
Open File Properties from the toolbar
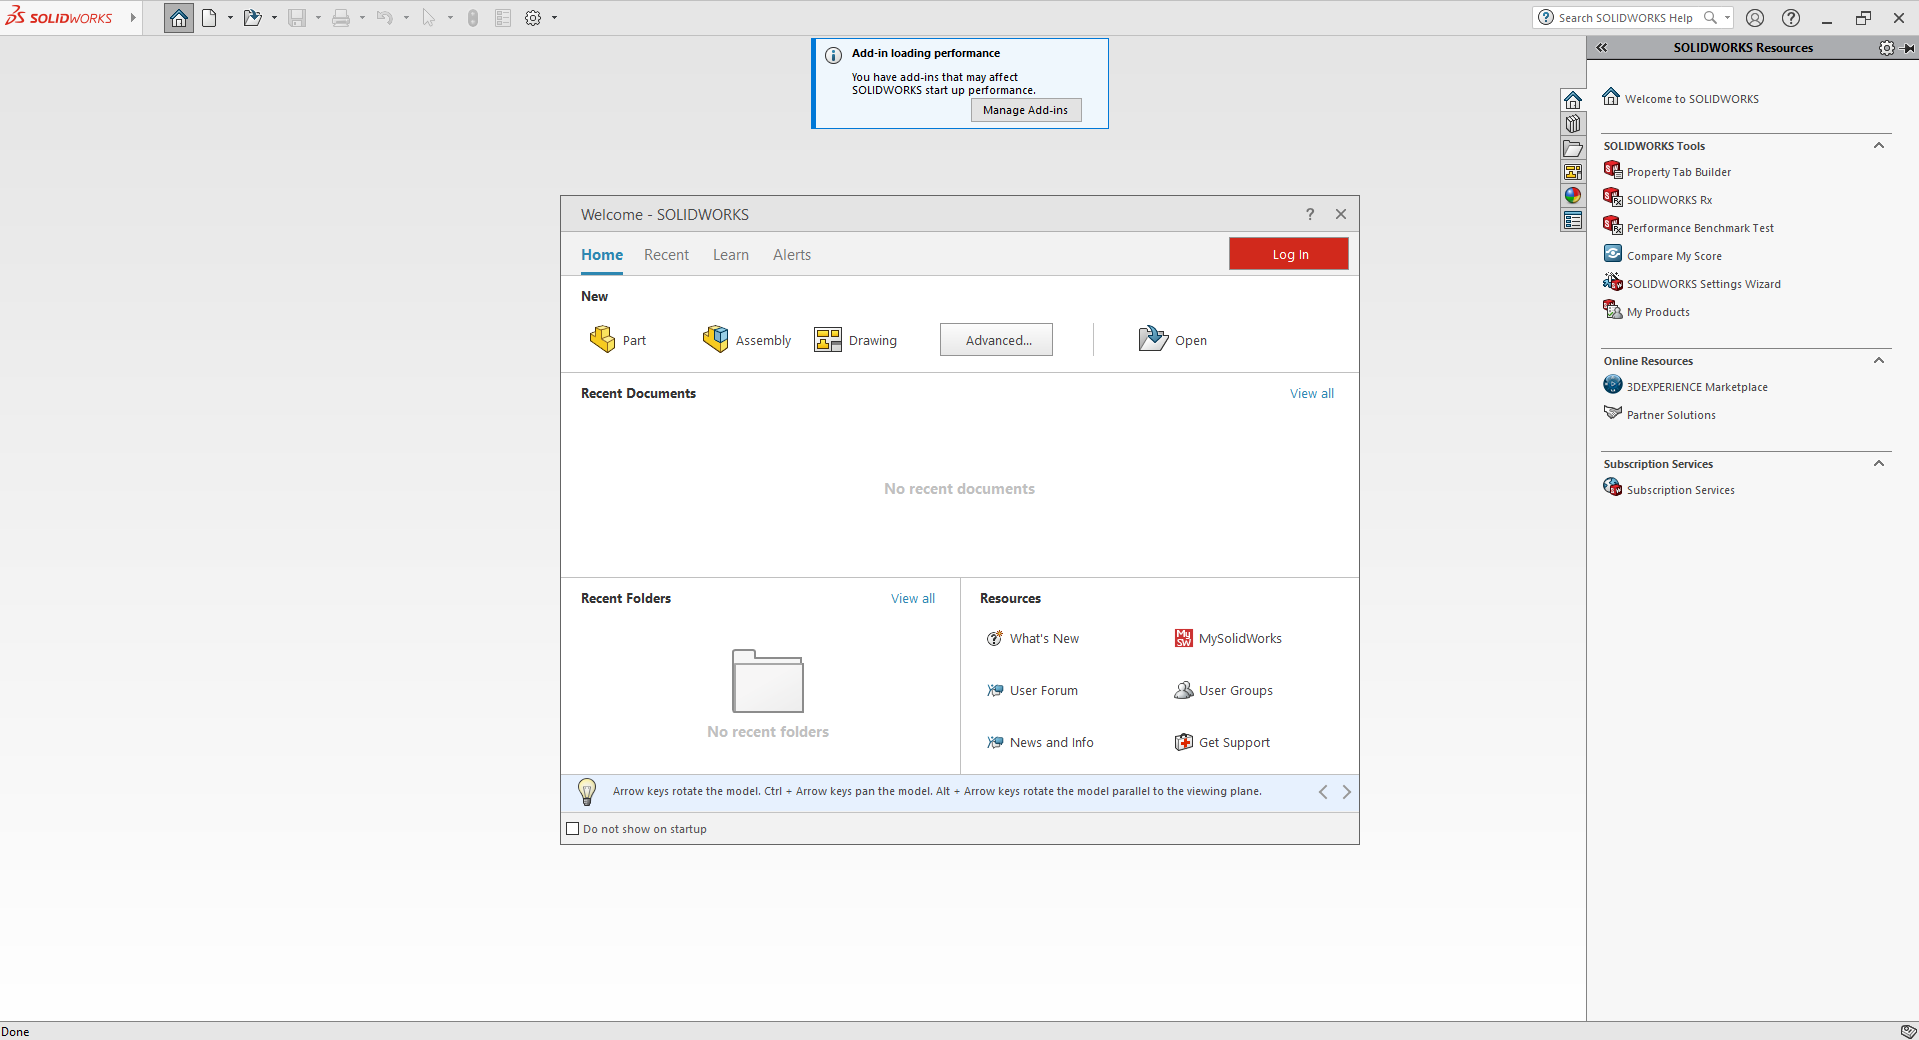(503, 18)
